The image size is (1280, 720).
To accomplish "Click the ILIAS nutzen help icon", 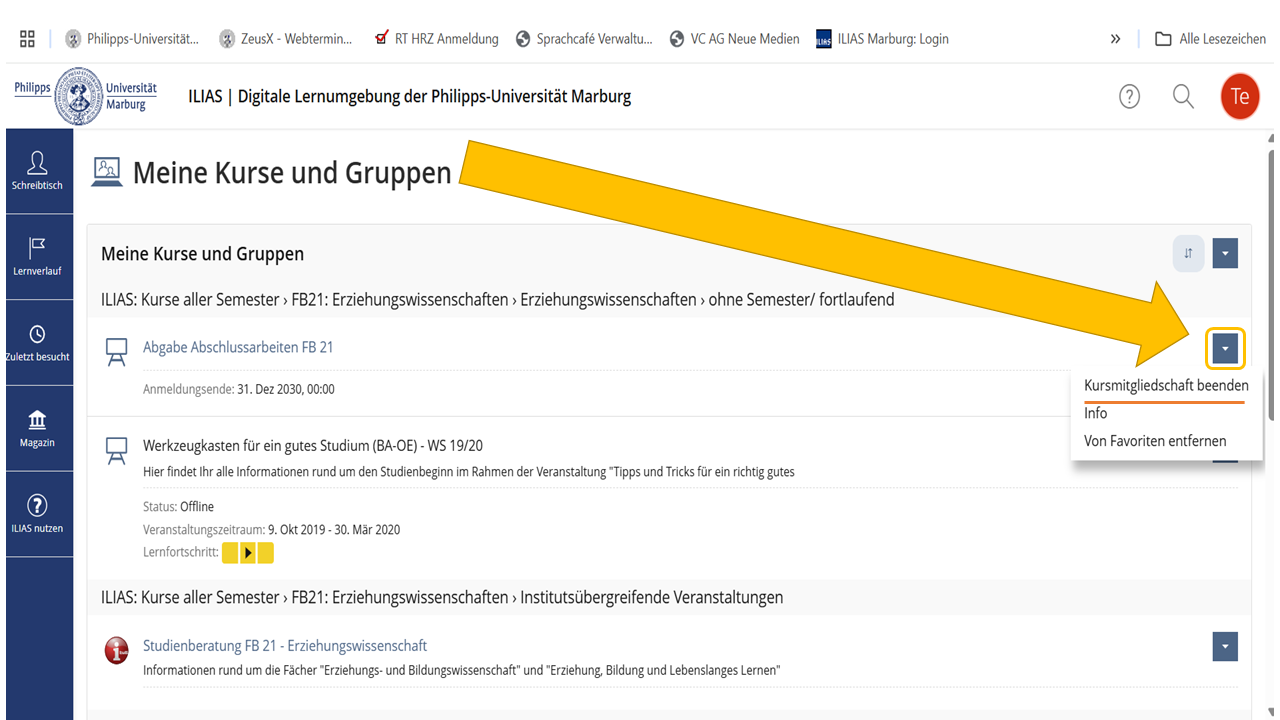I will click(37, 513).
